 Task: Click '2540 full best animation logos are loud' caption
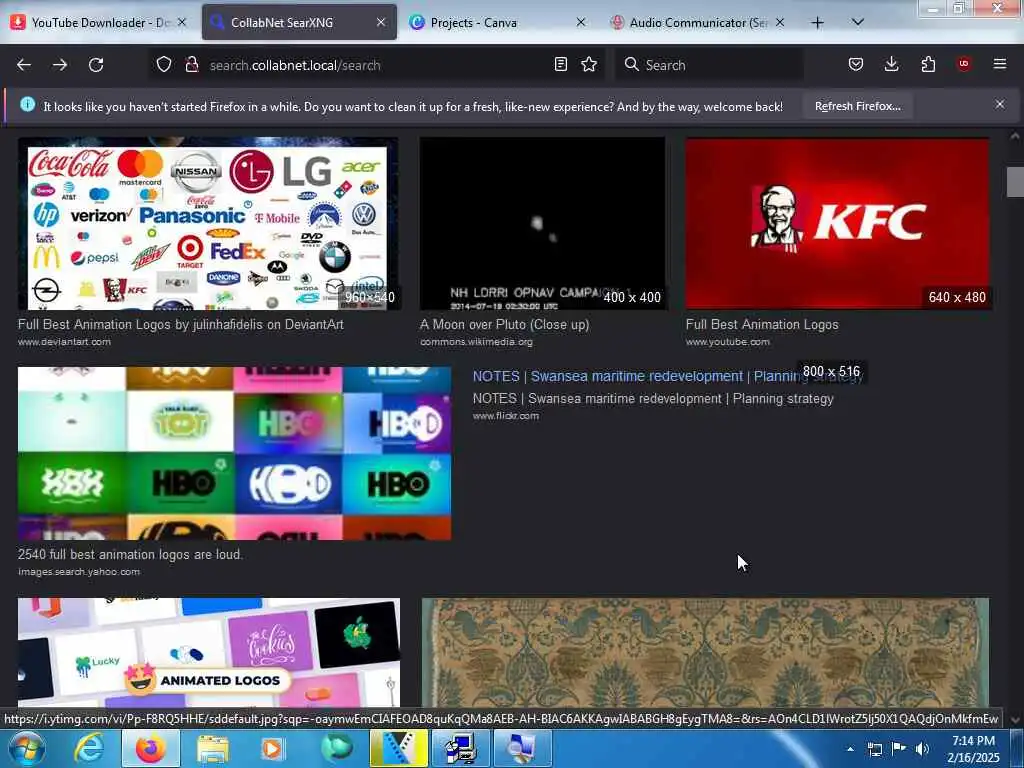tap(130, 554)
